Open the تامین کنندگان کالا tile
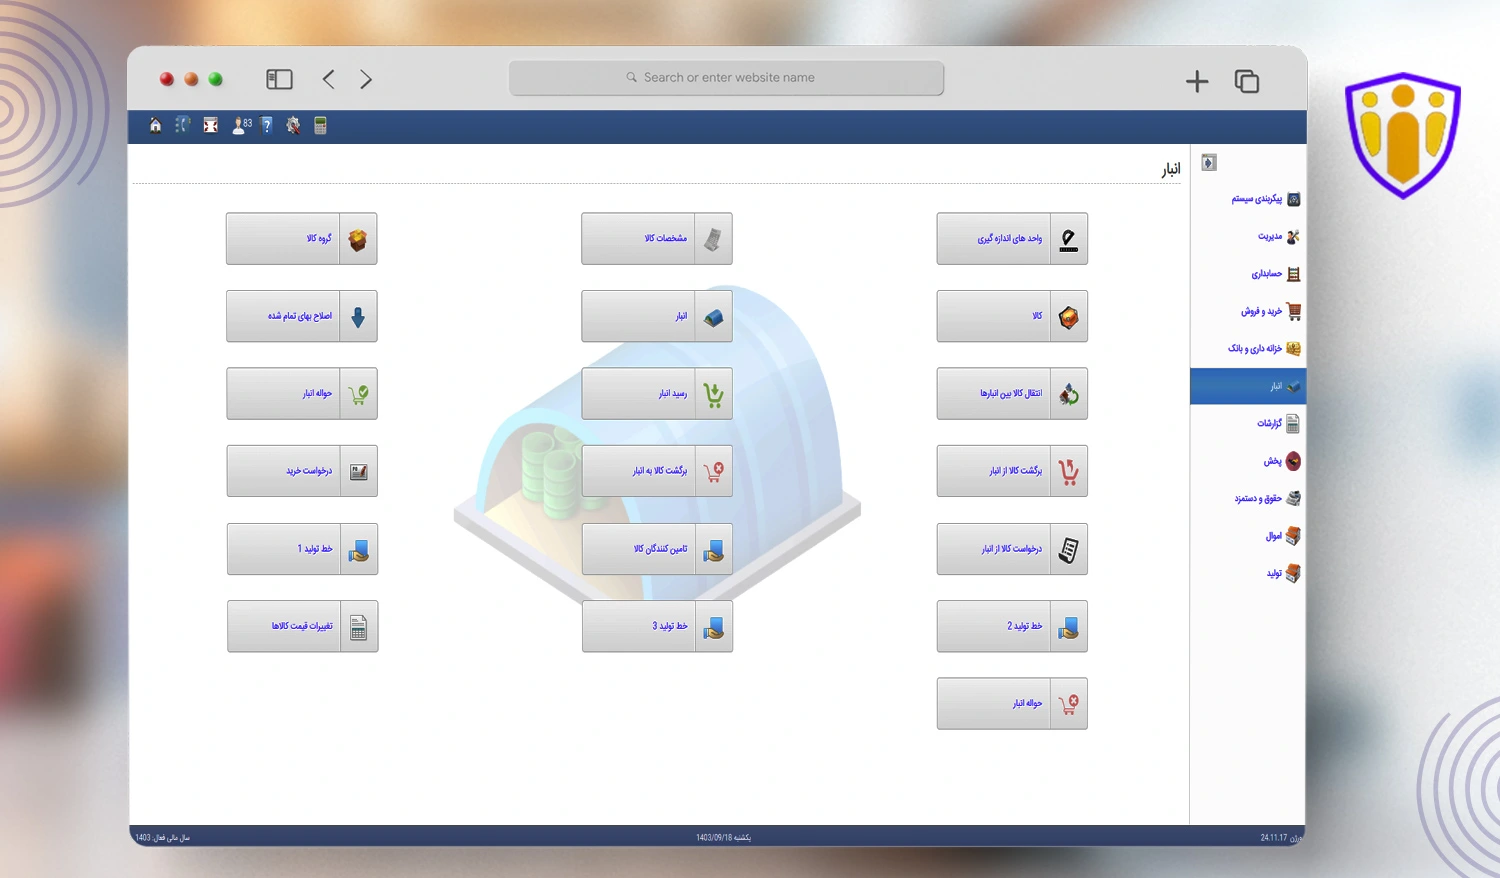Viewport: 1500px width, 878px height. [x=657, y=549]
